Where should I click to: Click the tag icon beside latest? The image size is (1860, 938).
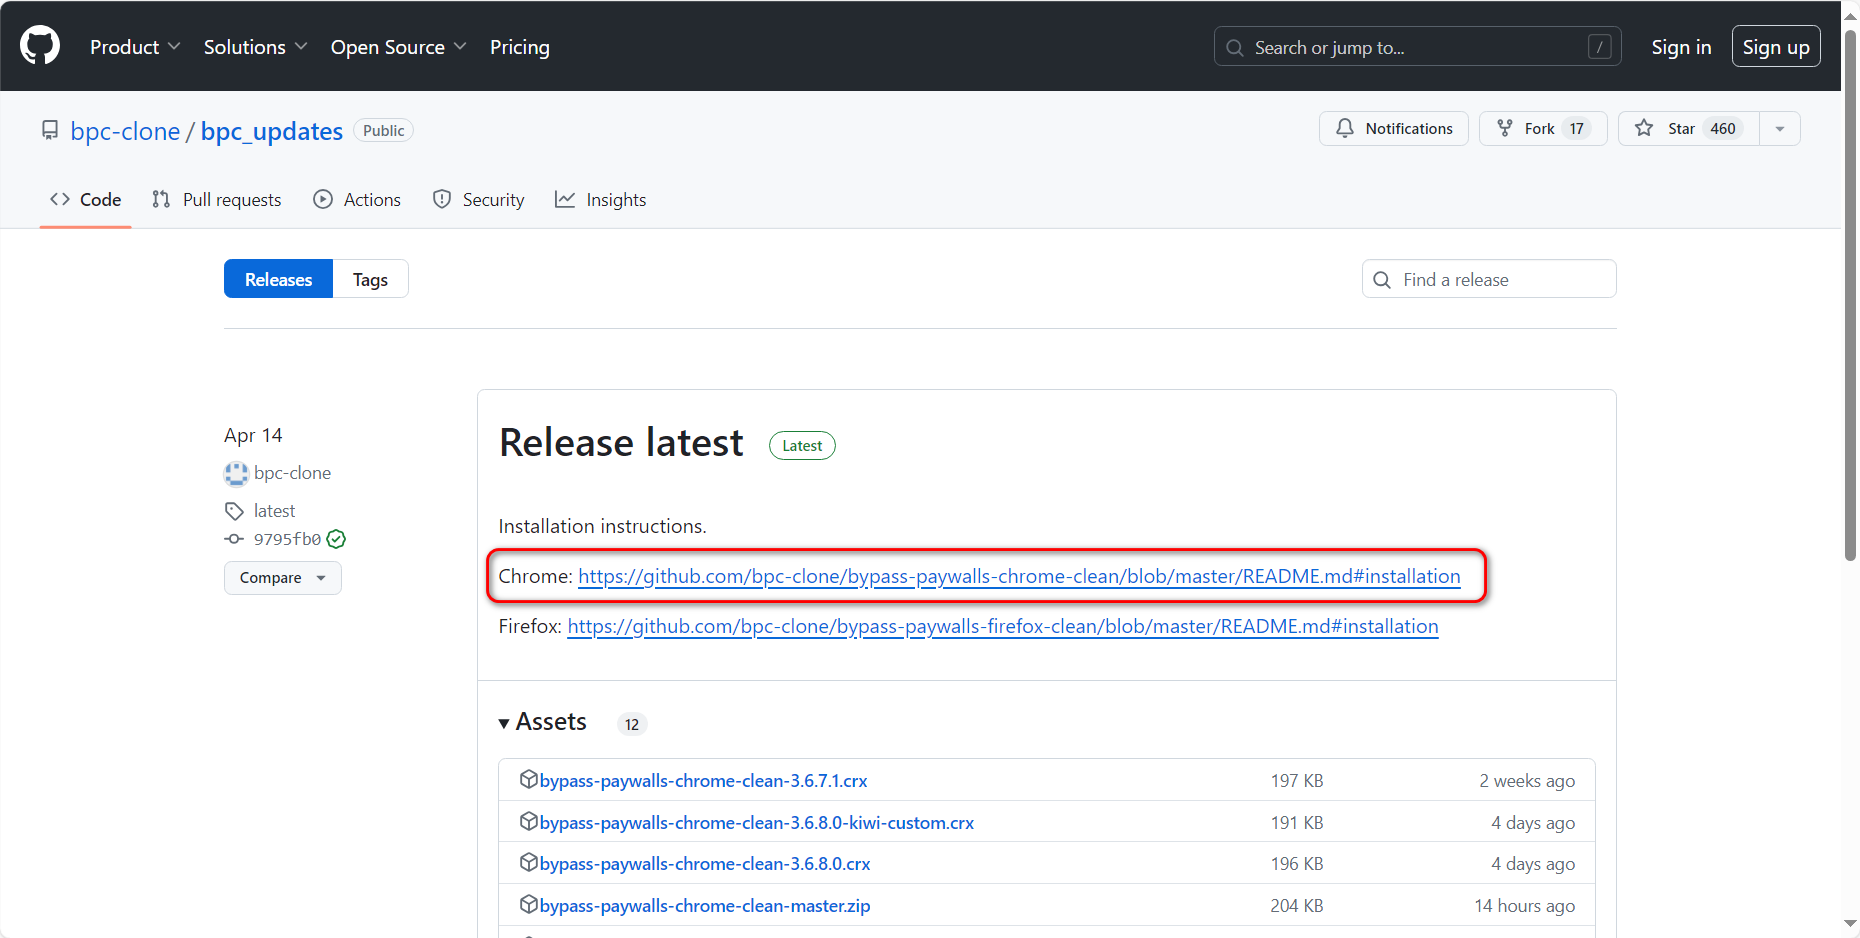(234, 511)
